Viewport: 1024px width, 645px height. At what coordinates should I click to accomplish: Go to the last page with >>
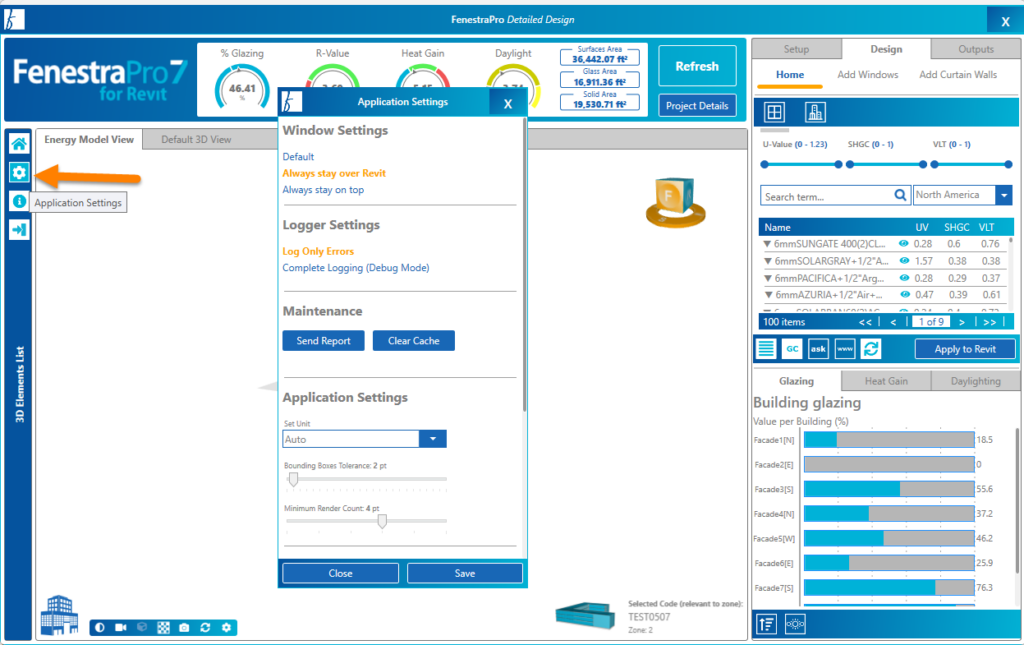click(x=989, y=322)
